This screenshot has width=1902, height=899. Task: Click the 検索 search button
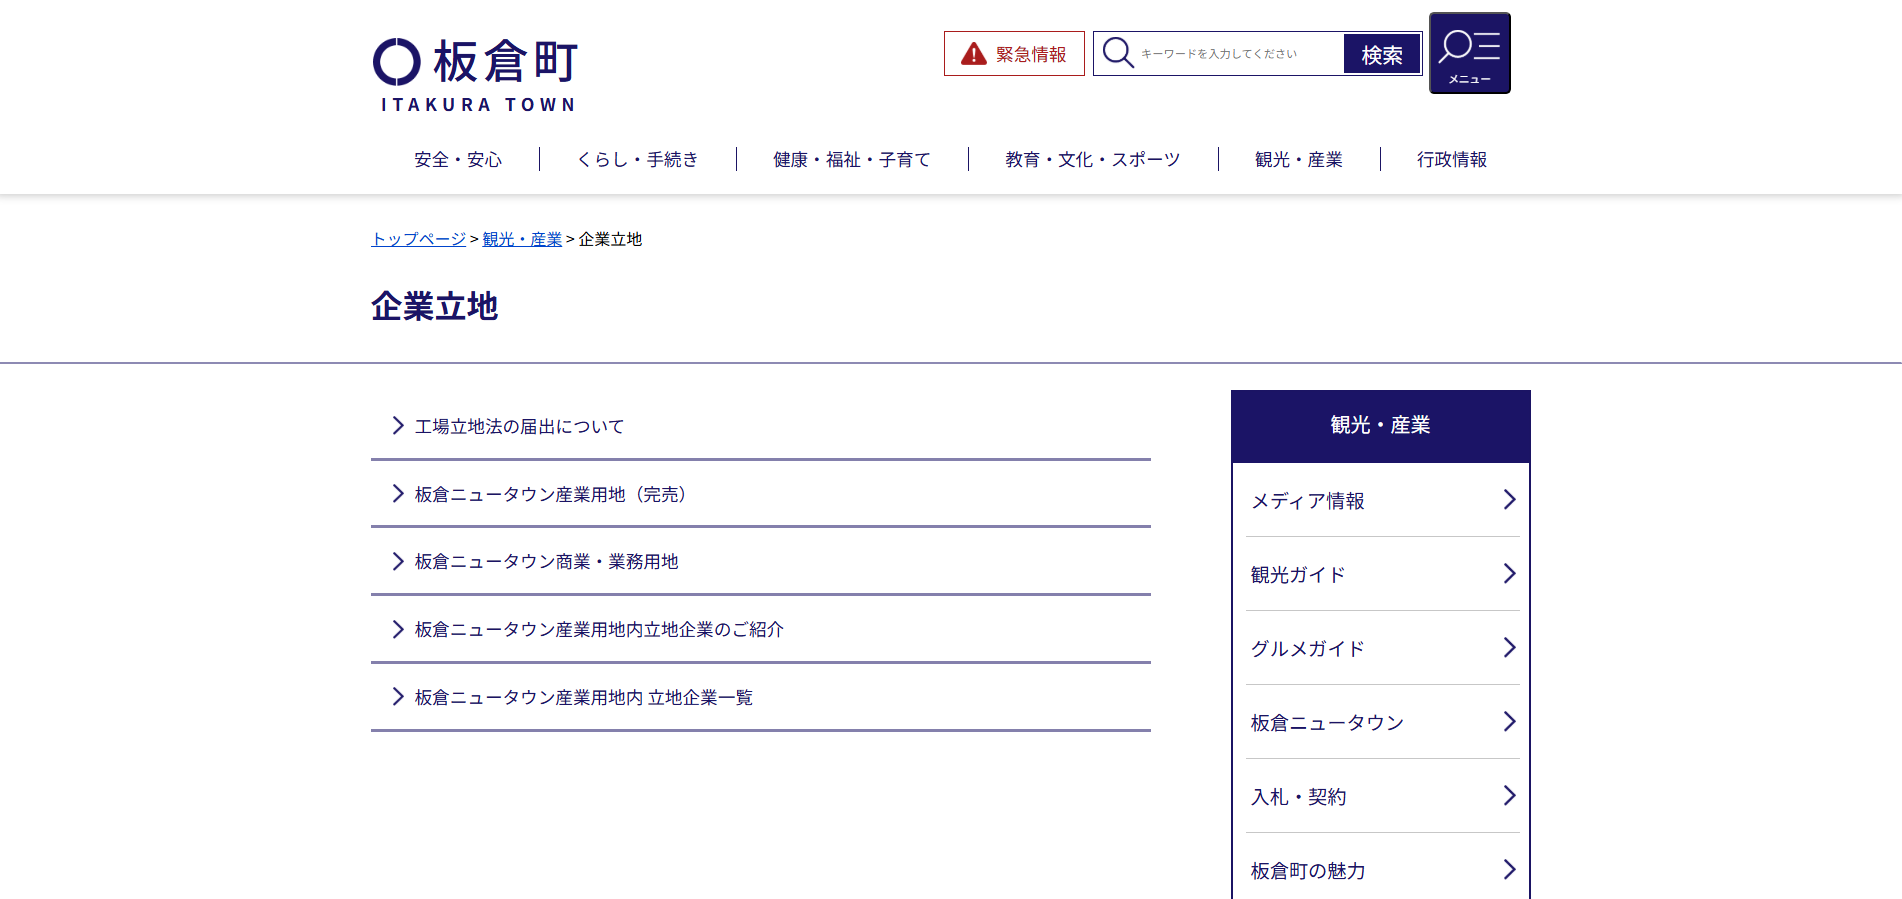(1381, 54)
